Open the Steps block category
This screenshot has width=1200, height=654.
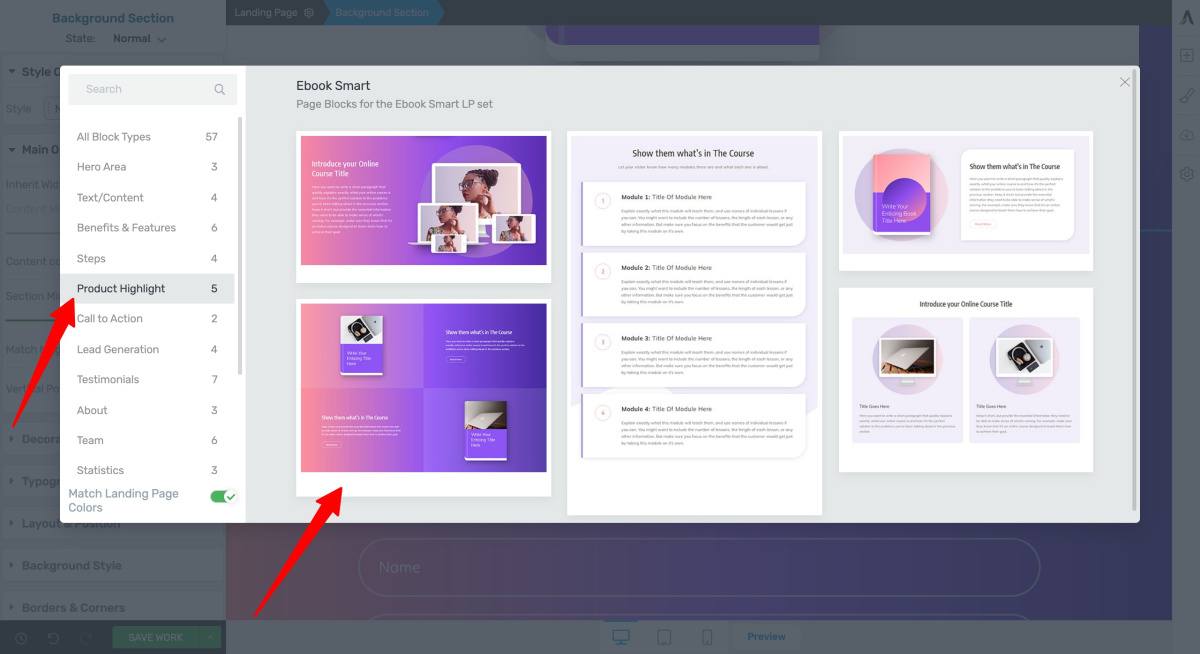tap(147, 259)
